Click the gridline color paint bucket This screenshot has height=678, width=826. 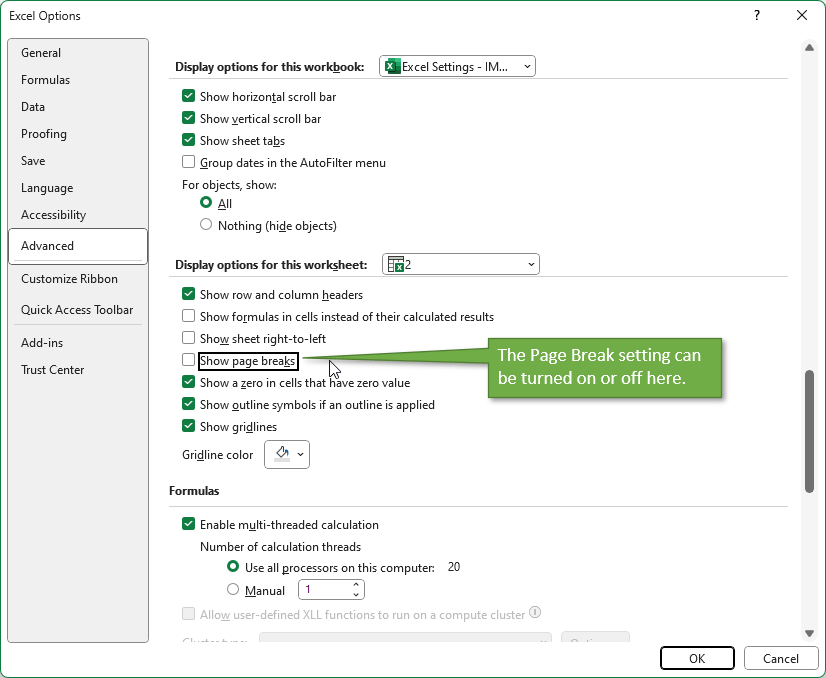[x=281, y=454]
